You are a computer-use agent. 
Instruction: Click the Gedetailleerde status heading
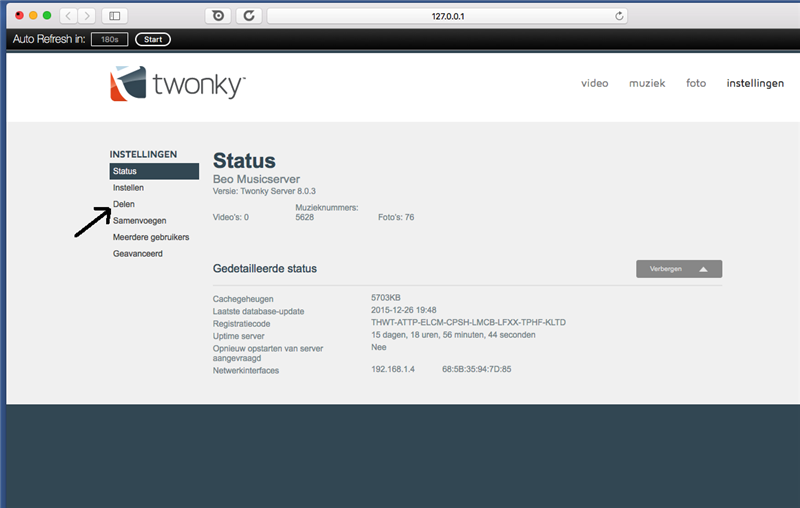[265, 269]
